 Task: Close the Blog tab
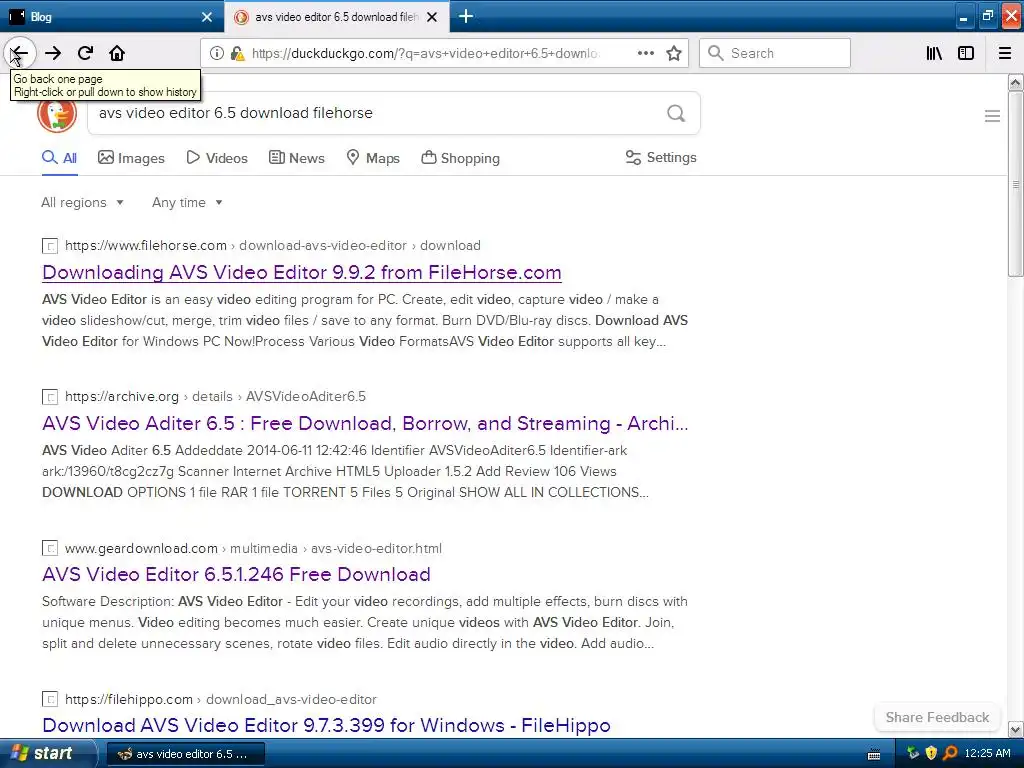pos(206,17)
